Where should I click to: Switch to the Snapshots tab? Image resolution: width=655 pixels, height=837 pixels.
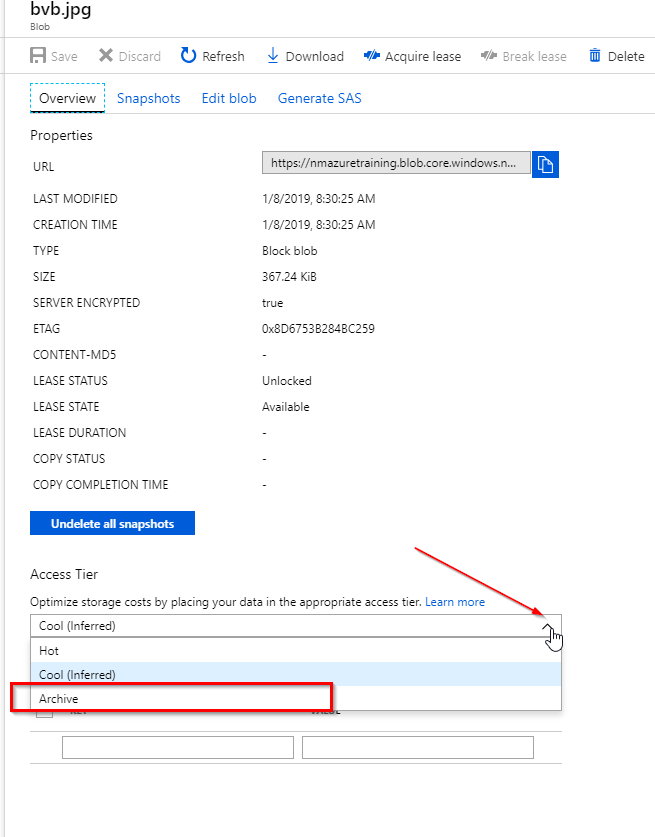coord(148,98)
